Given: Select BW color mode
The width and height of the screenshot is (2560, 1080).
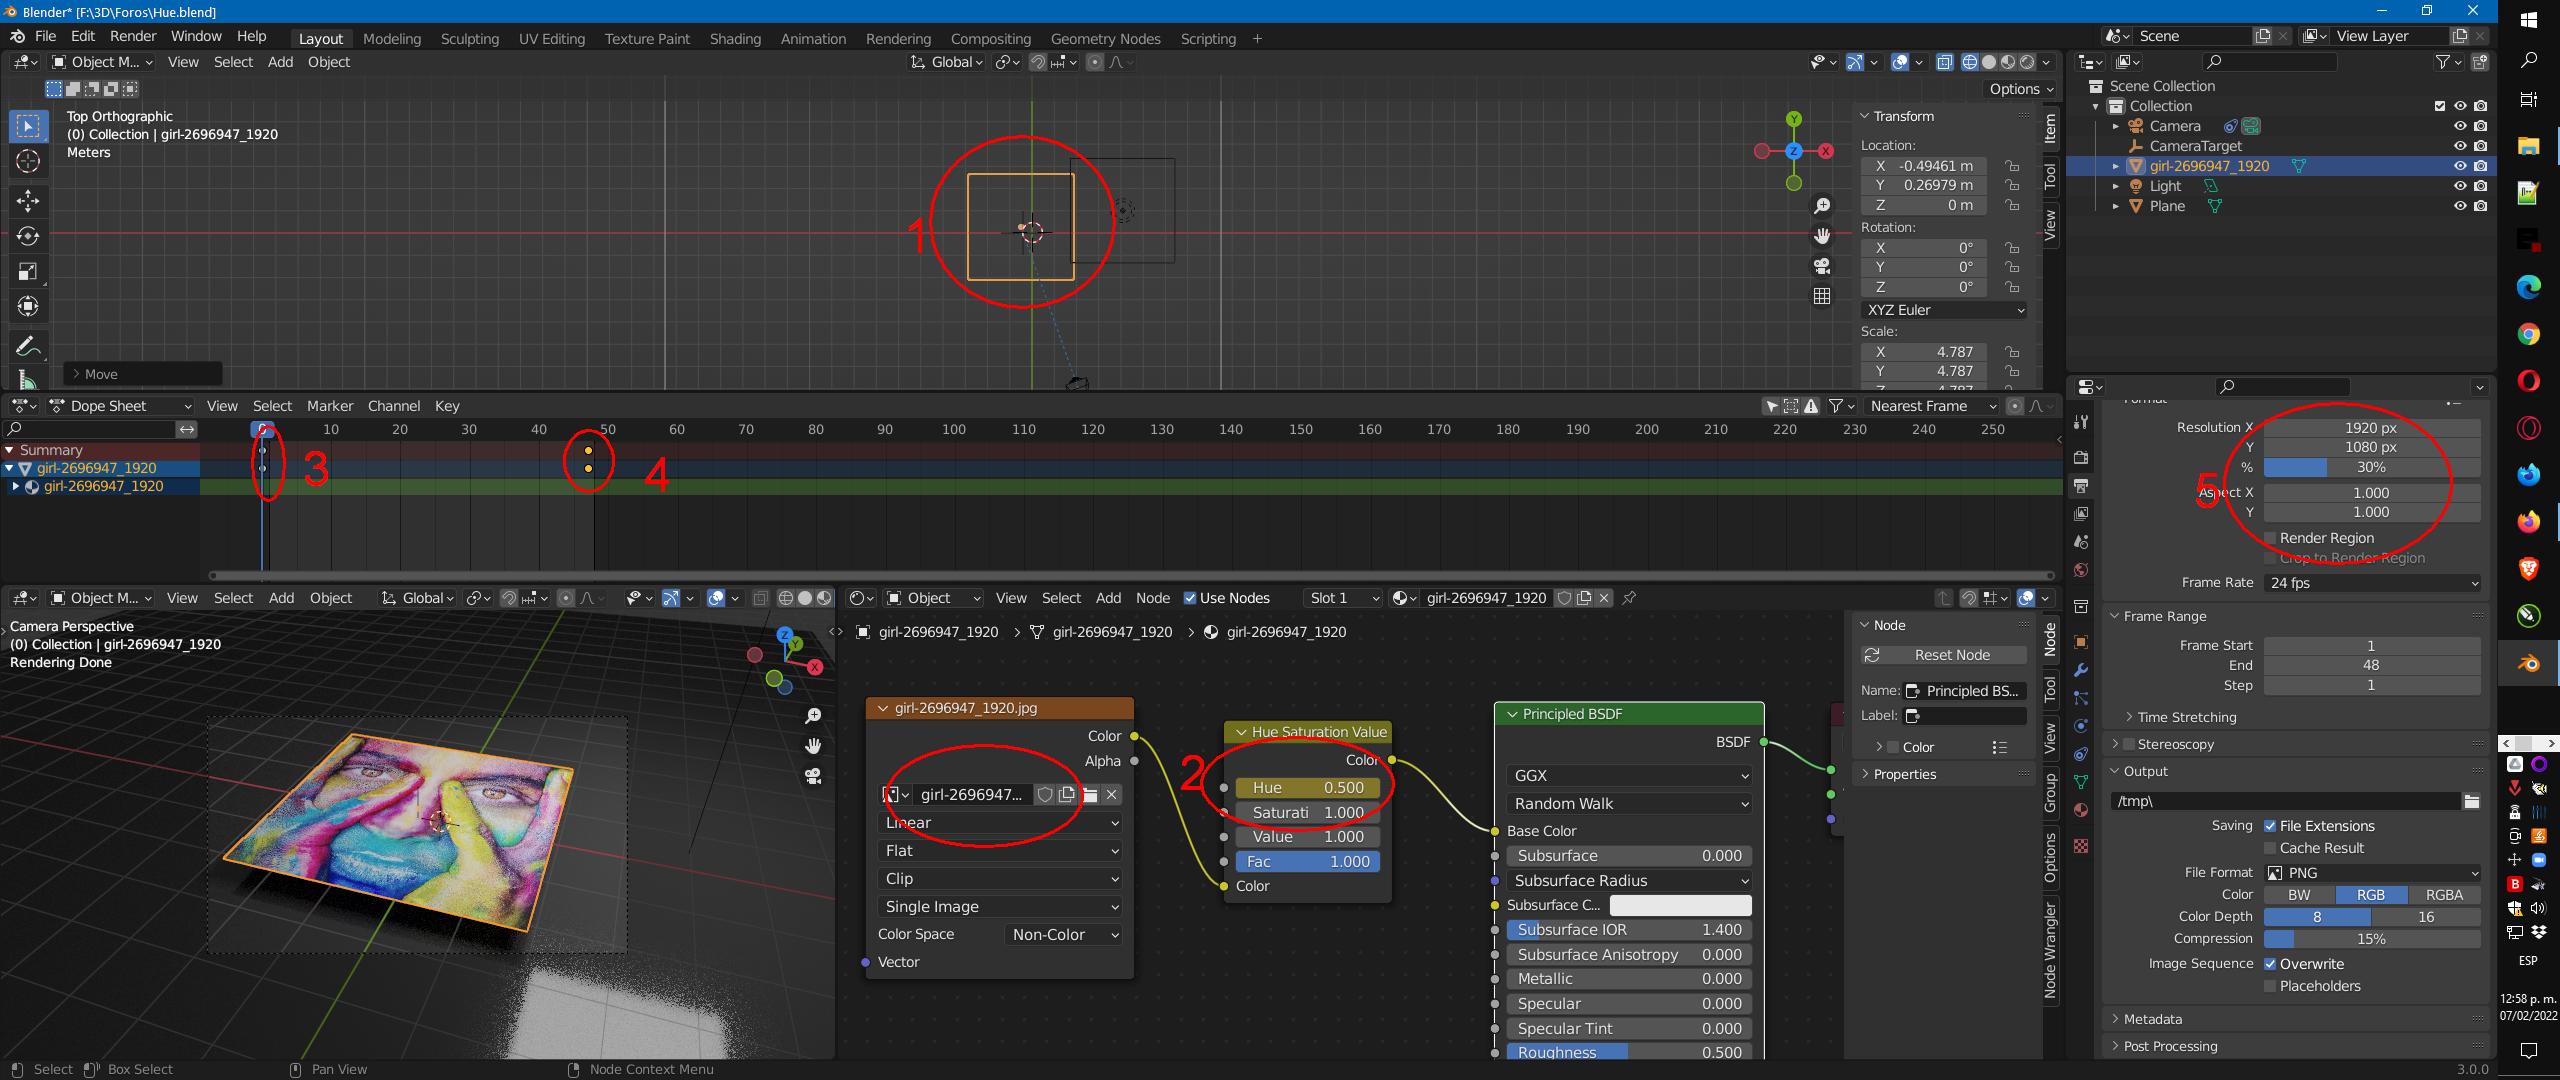Looking at the screenshot, I should tap(2299, 895).
